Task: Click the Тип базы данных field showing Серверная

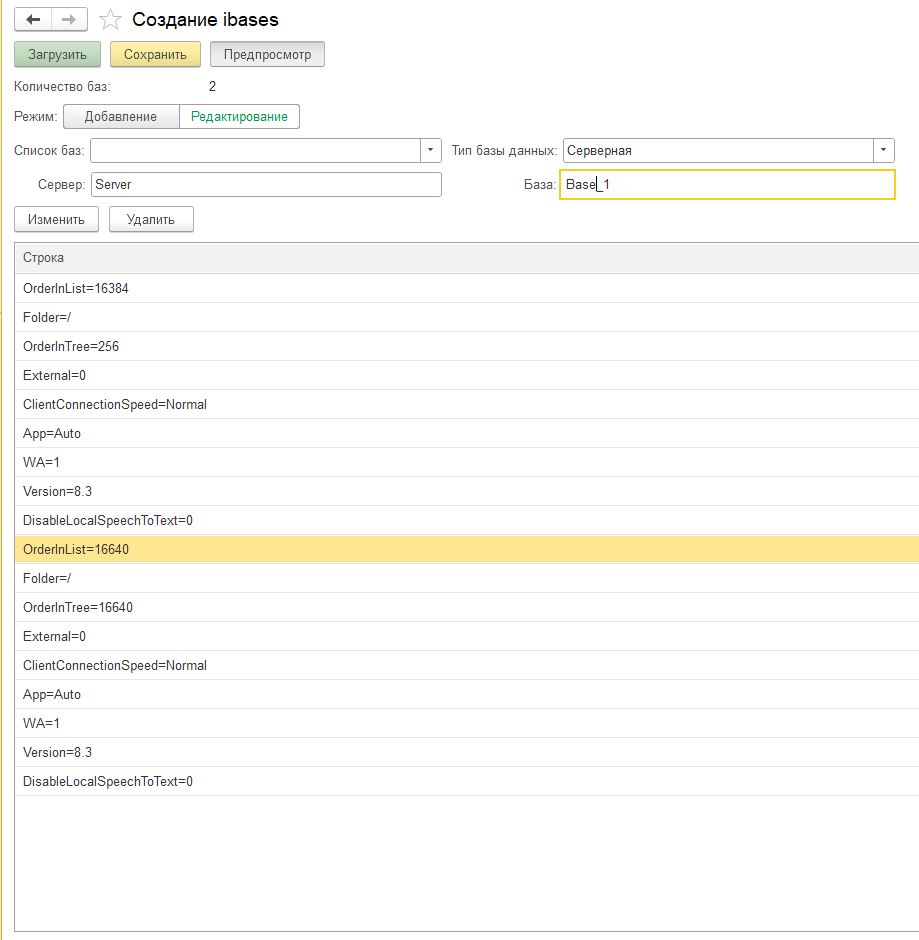Action: pos(718,150)
